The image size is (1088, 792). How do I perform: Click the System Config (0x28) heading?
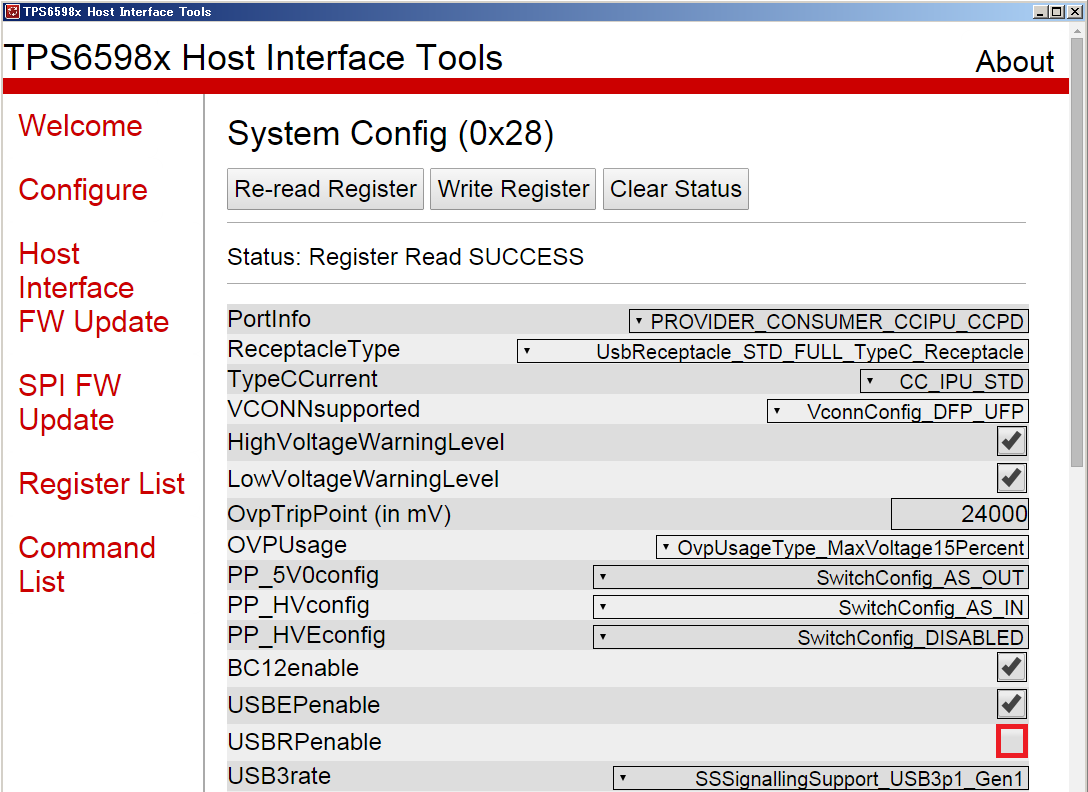(391, 133)
